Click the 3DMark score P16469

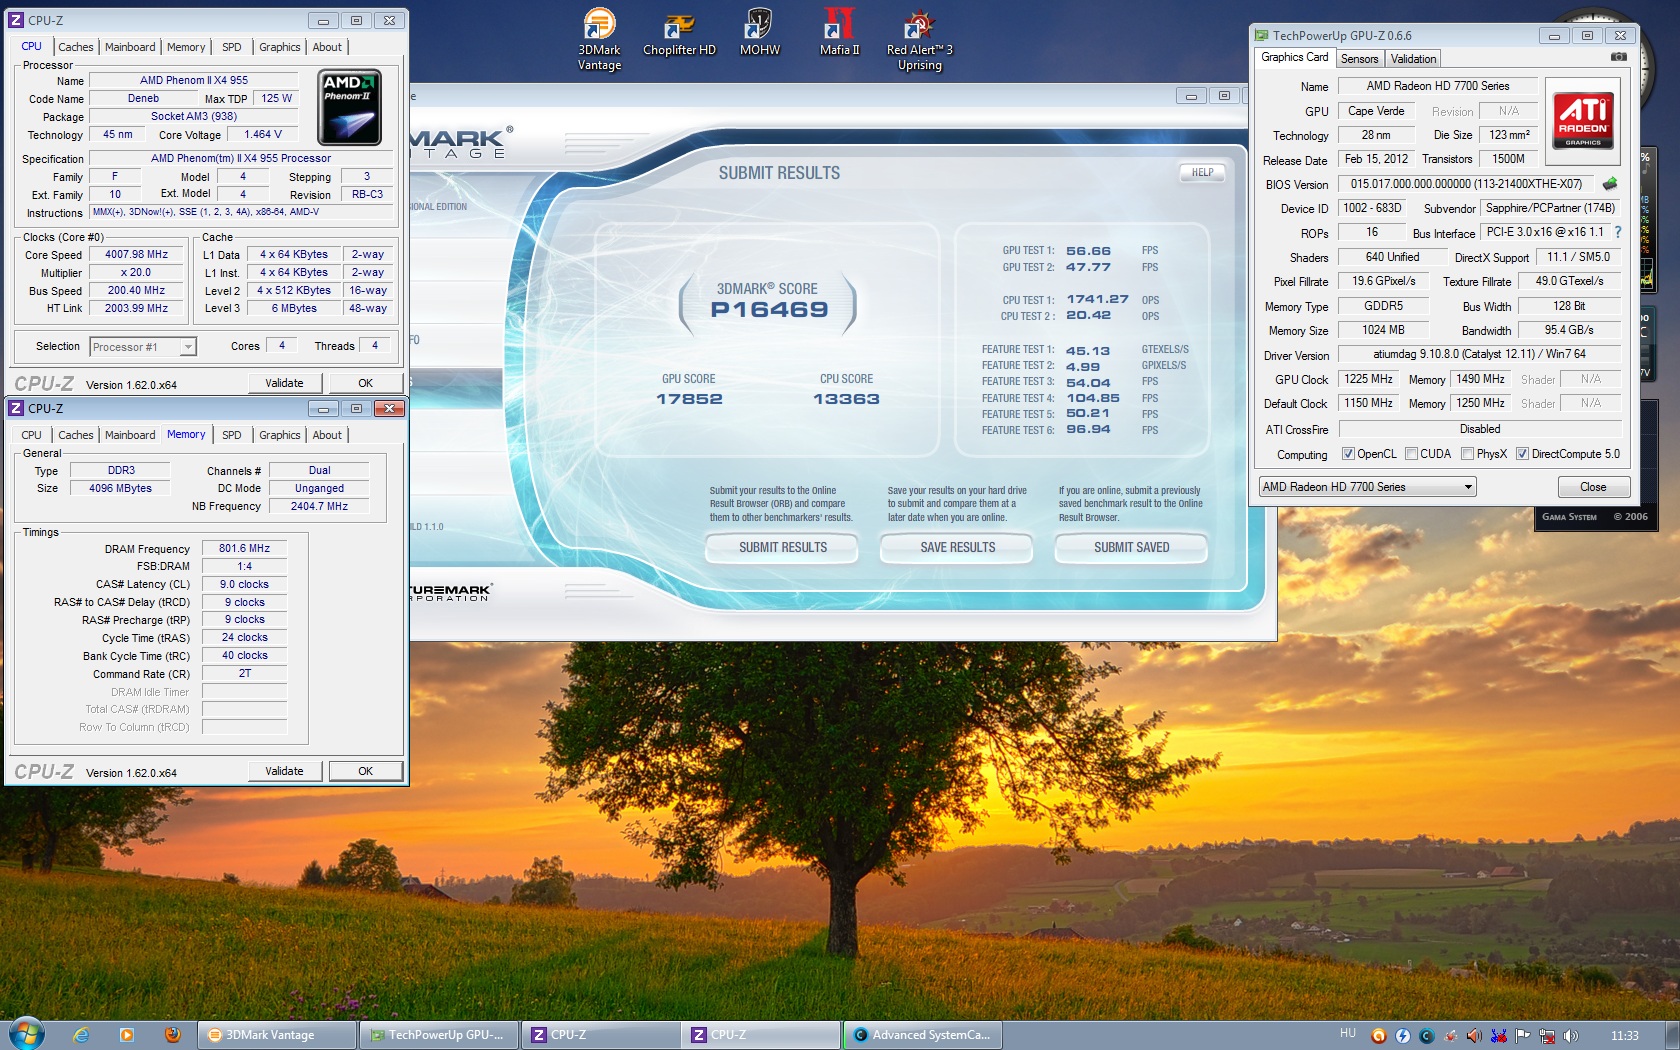[769, 310]
